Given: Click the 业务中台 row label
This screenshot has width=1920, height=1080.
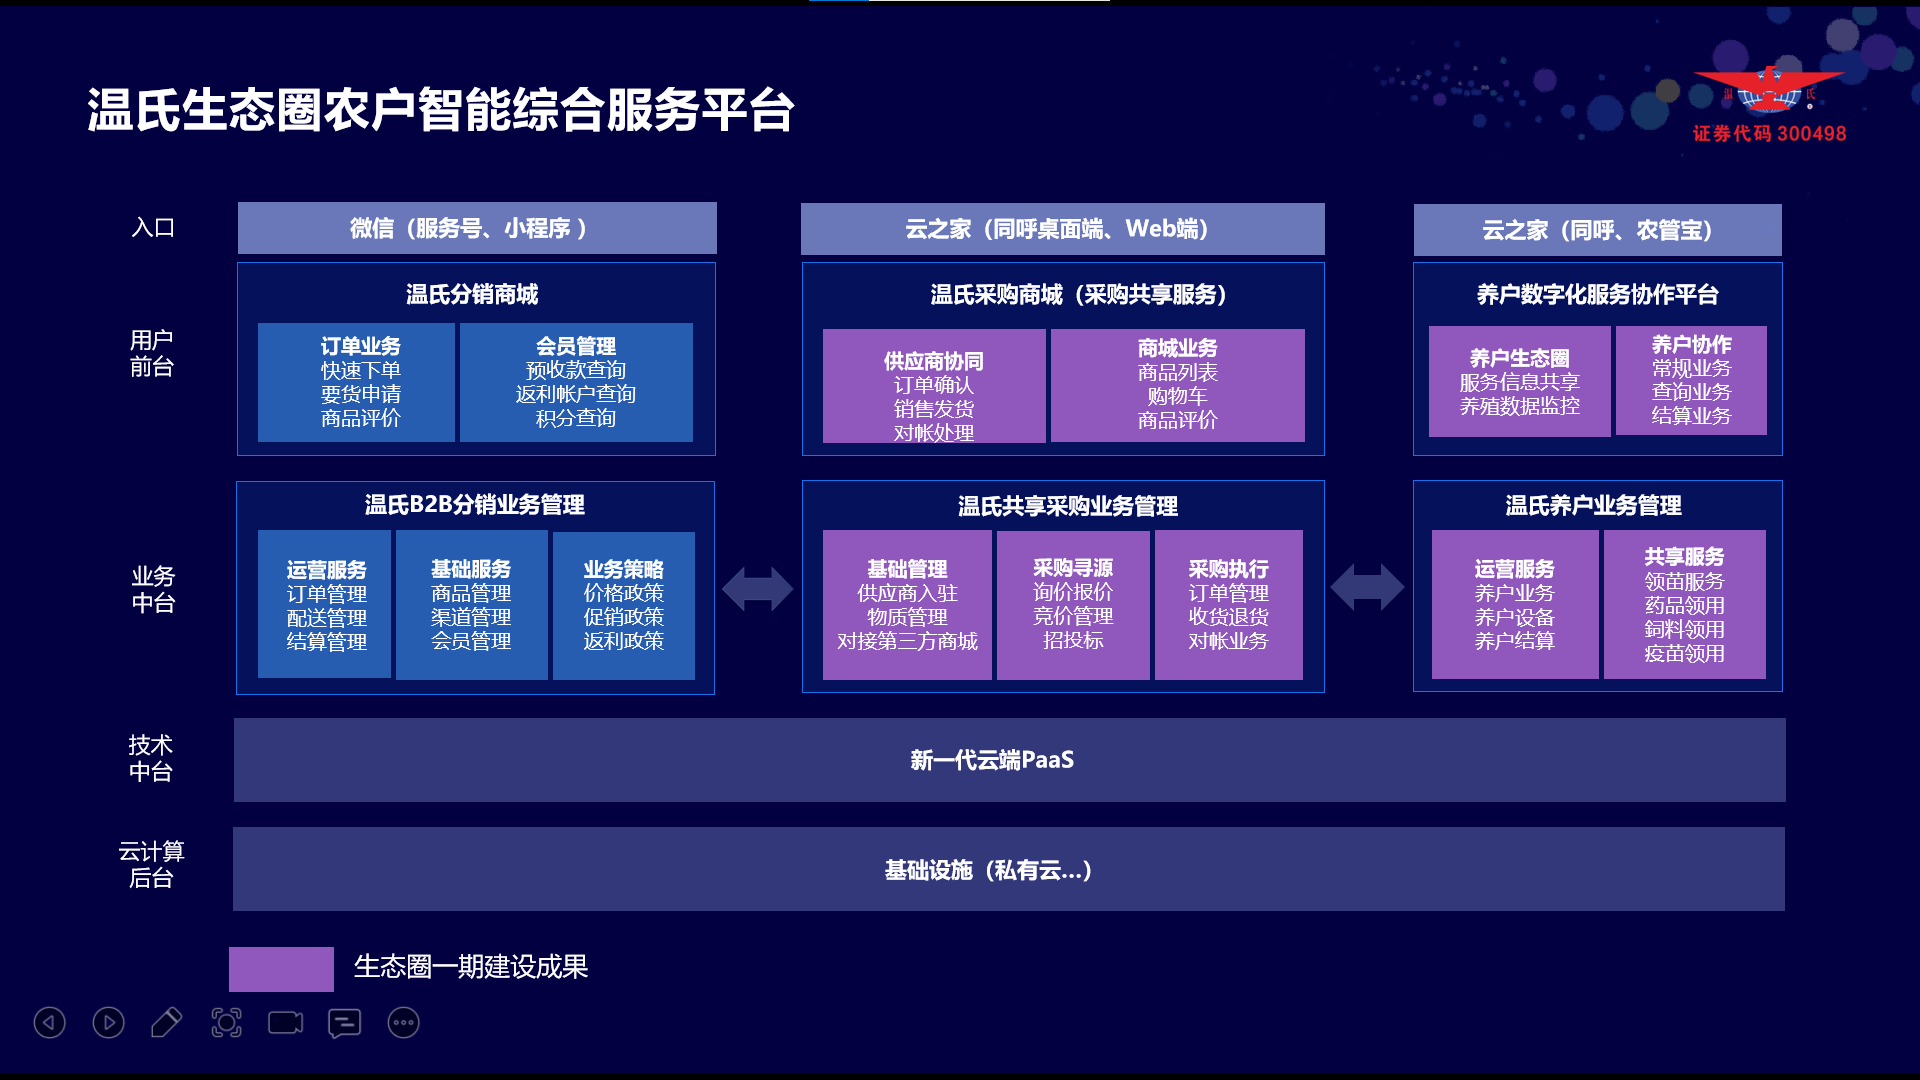Looking at the screenshot, I should pos(153,589).
